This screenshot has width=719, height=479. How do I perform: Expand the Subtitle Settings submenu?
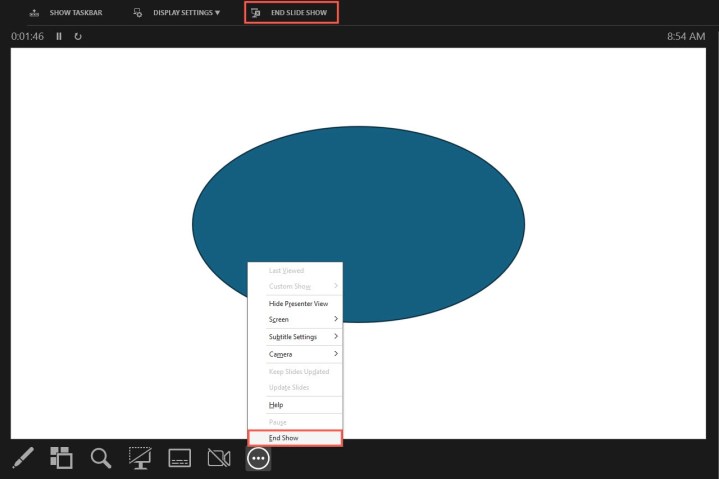(x=295, y=337)
